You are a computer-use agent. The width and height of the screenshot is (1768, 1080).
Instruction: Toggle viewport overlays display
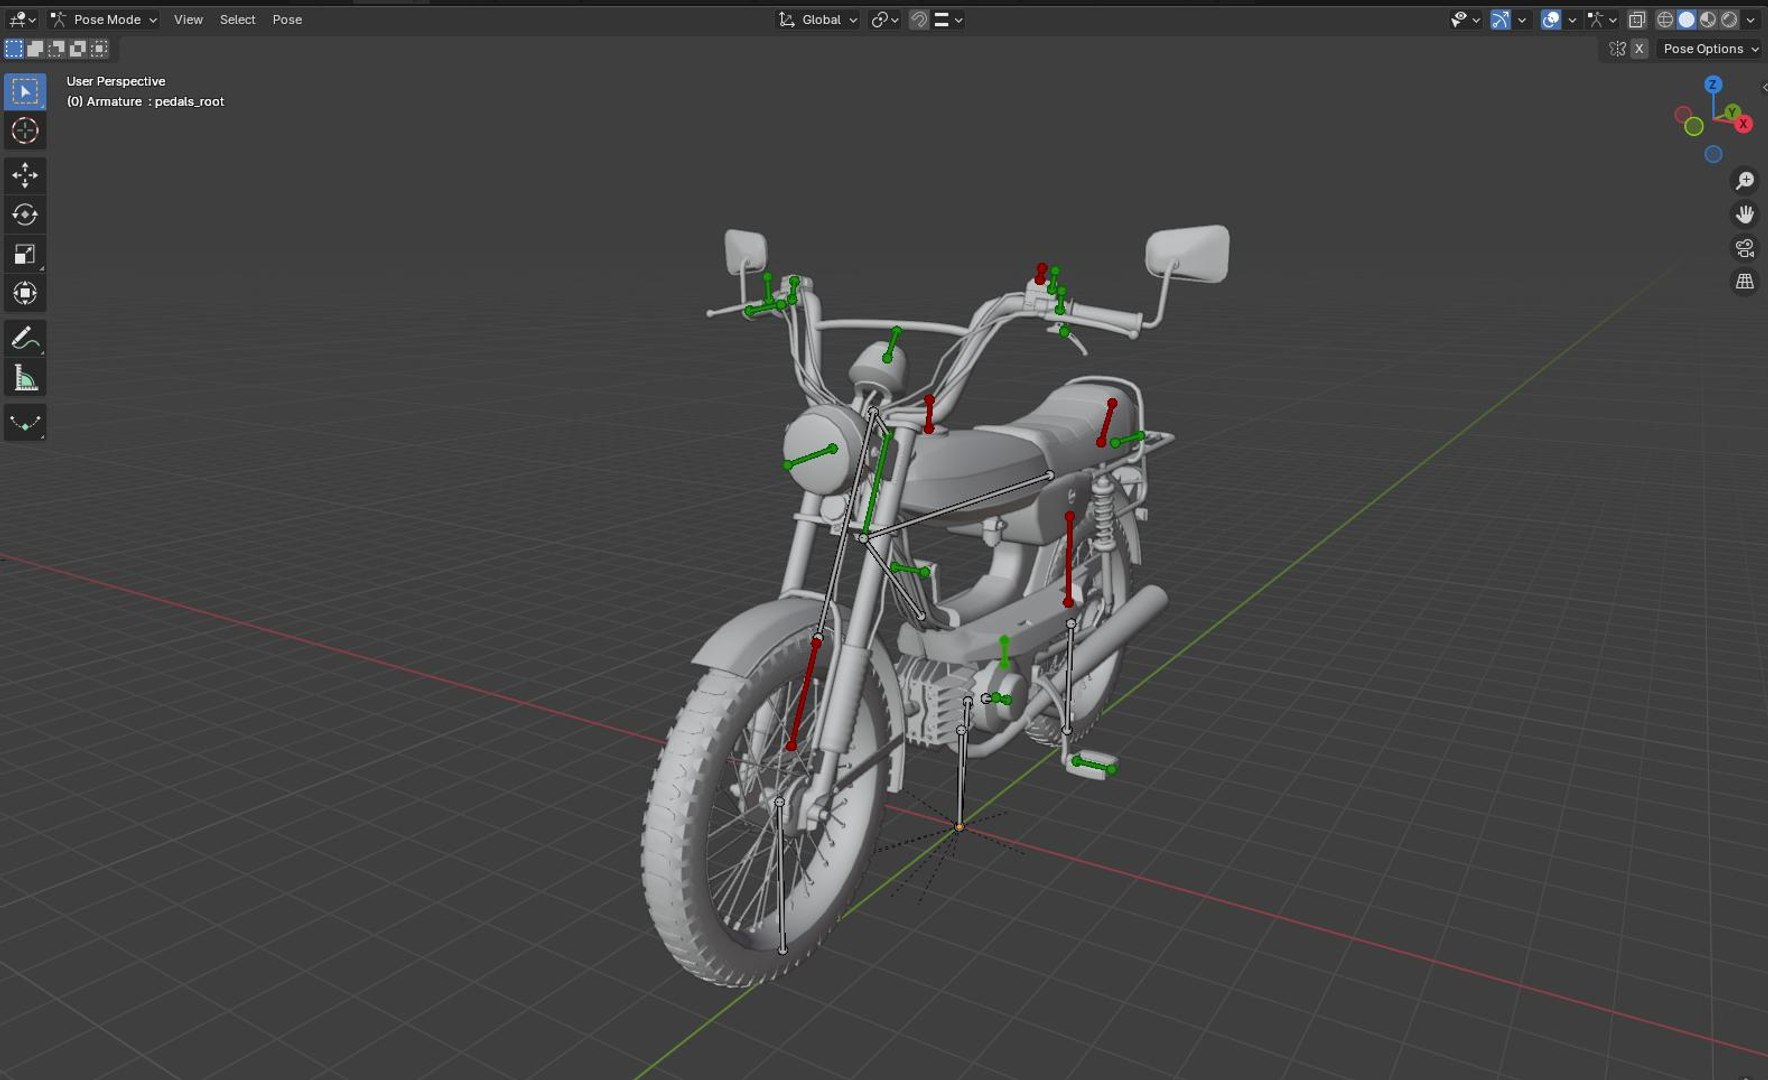tap(1551, 20)
